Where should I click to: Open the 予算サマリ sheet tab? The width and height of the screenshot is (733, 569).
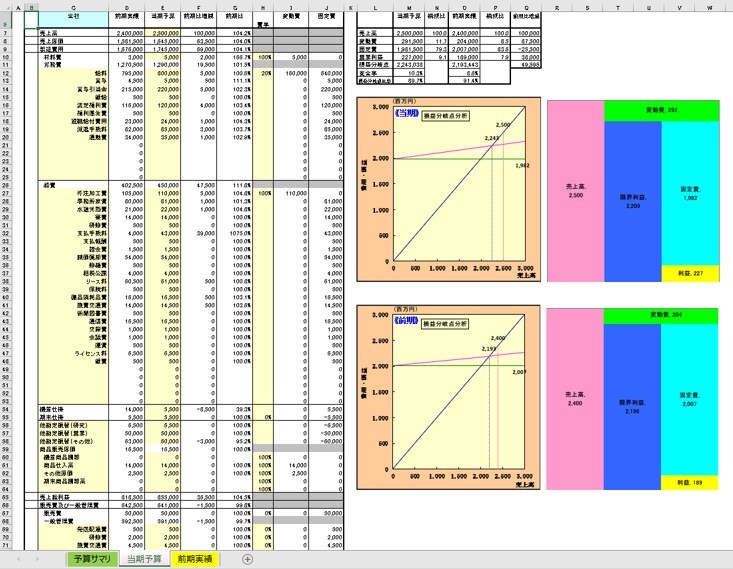click(92, 559)
